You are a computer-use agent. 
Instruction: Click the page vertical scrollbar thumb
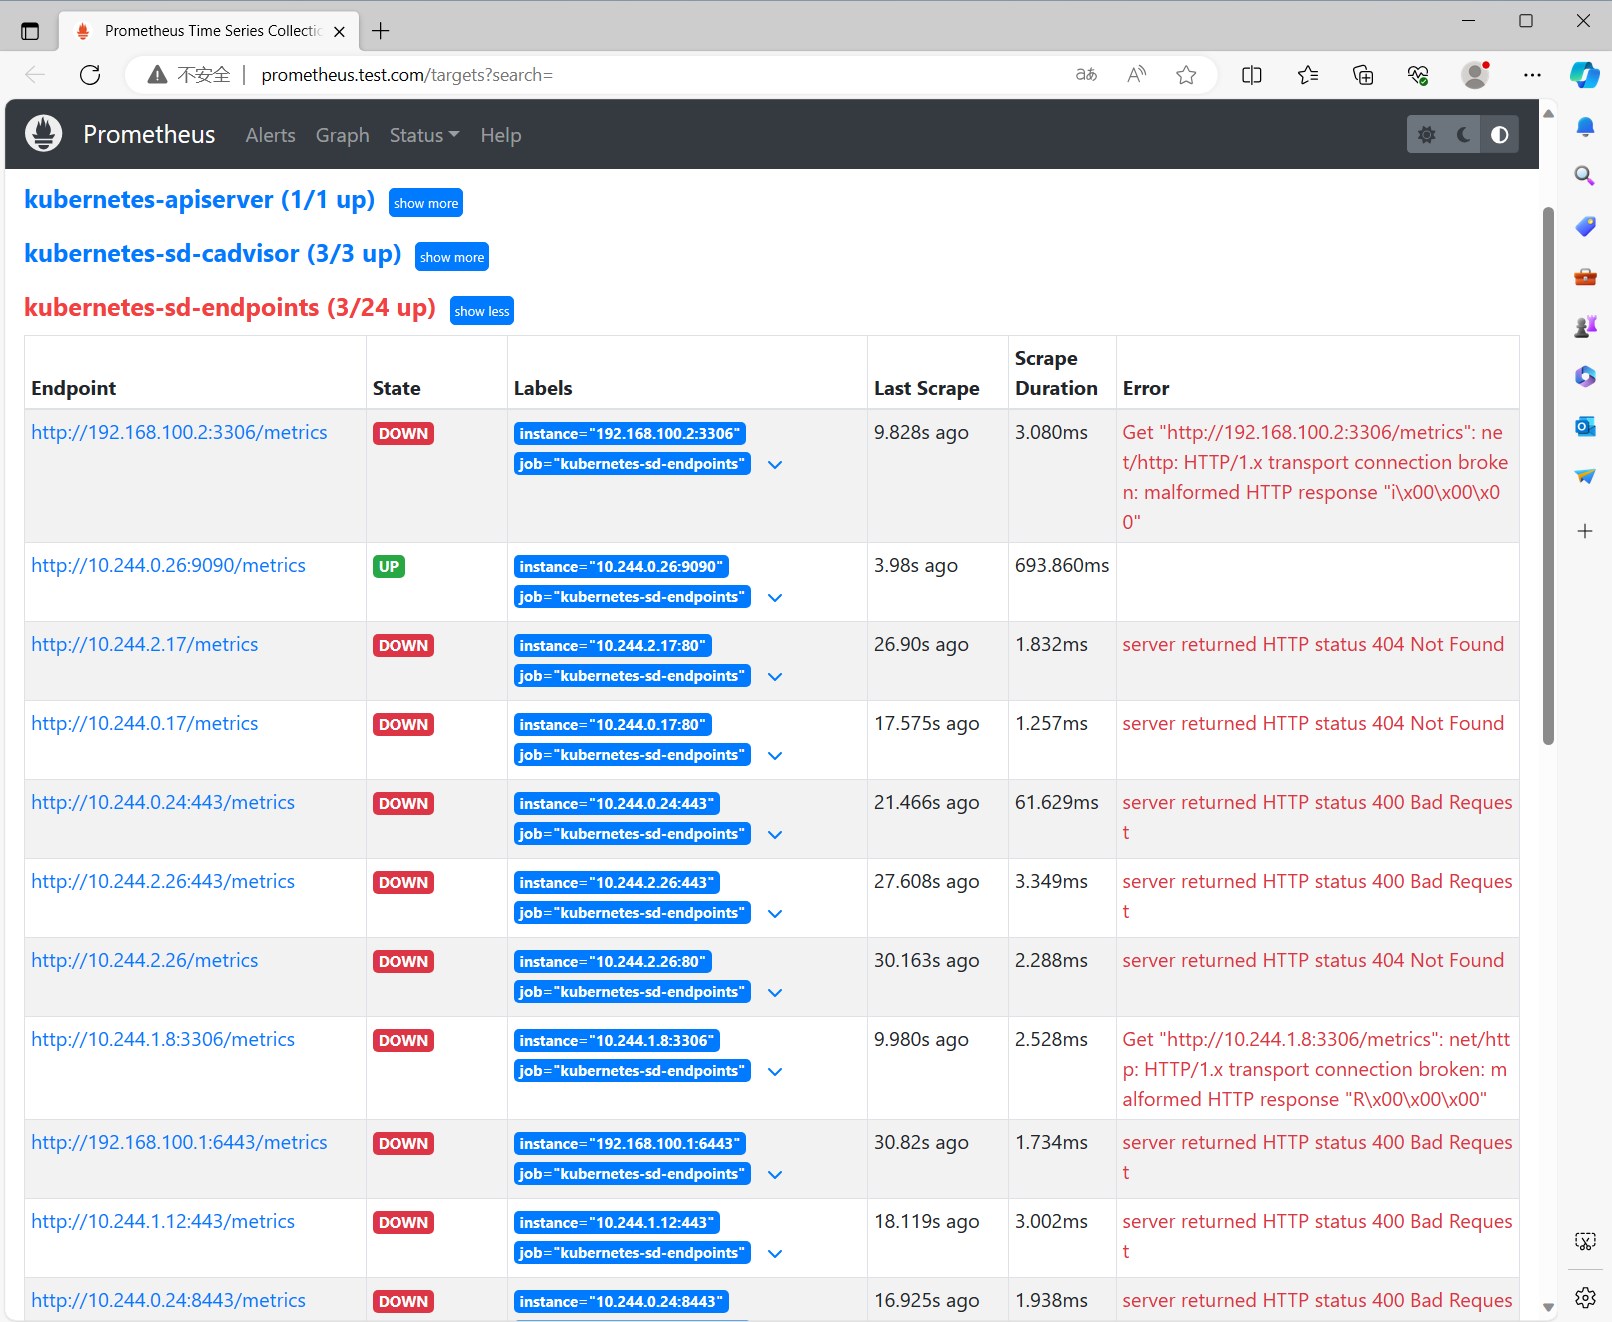point(1548,476)
